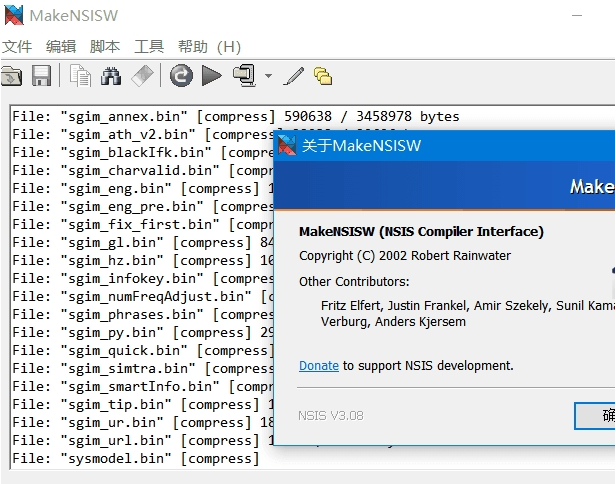Click the Set Compressor clamp icon
The height and width of the screenshot is (484, 616).
pyautogui.click(x=244, y=75)
